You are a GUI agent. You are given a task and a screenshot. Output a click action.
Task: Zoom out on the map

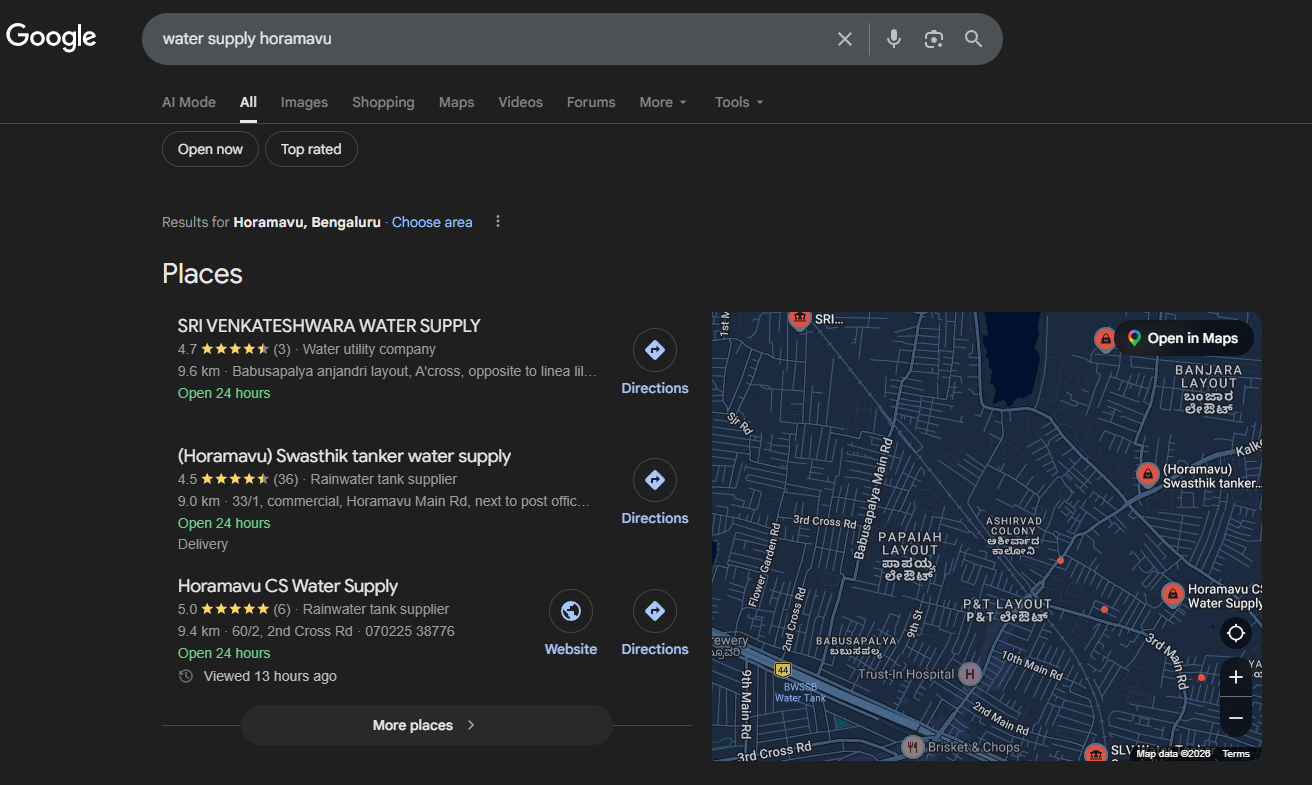coord(1236,718)
